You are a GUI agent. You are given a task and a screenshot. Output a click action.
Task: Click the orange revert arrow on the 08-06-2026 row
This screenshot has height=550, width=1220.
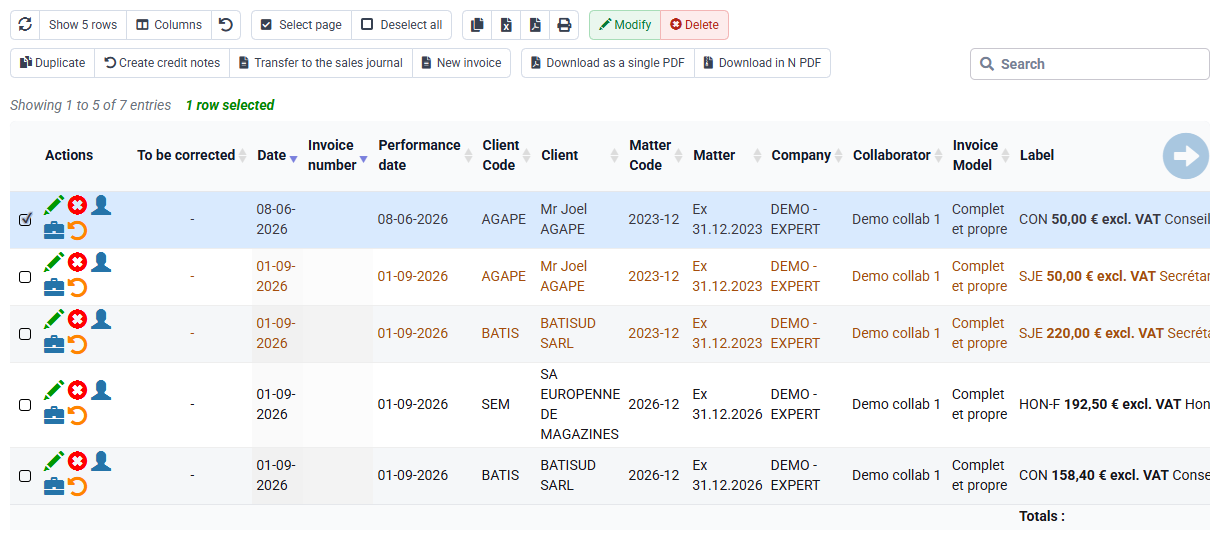point(77,231)
